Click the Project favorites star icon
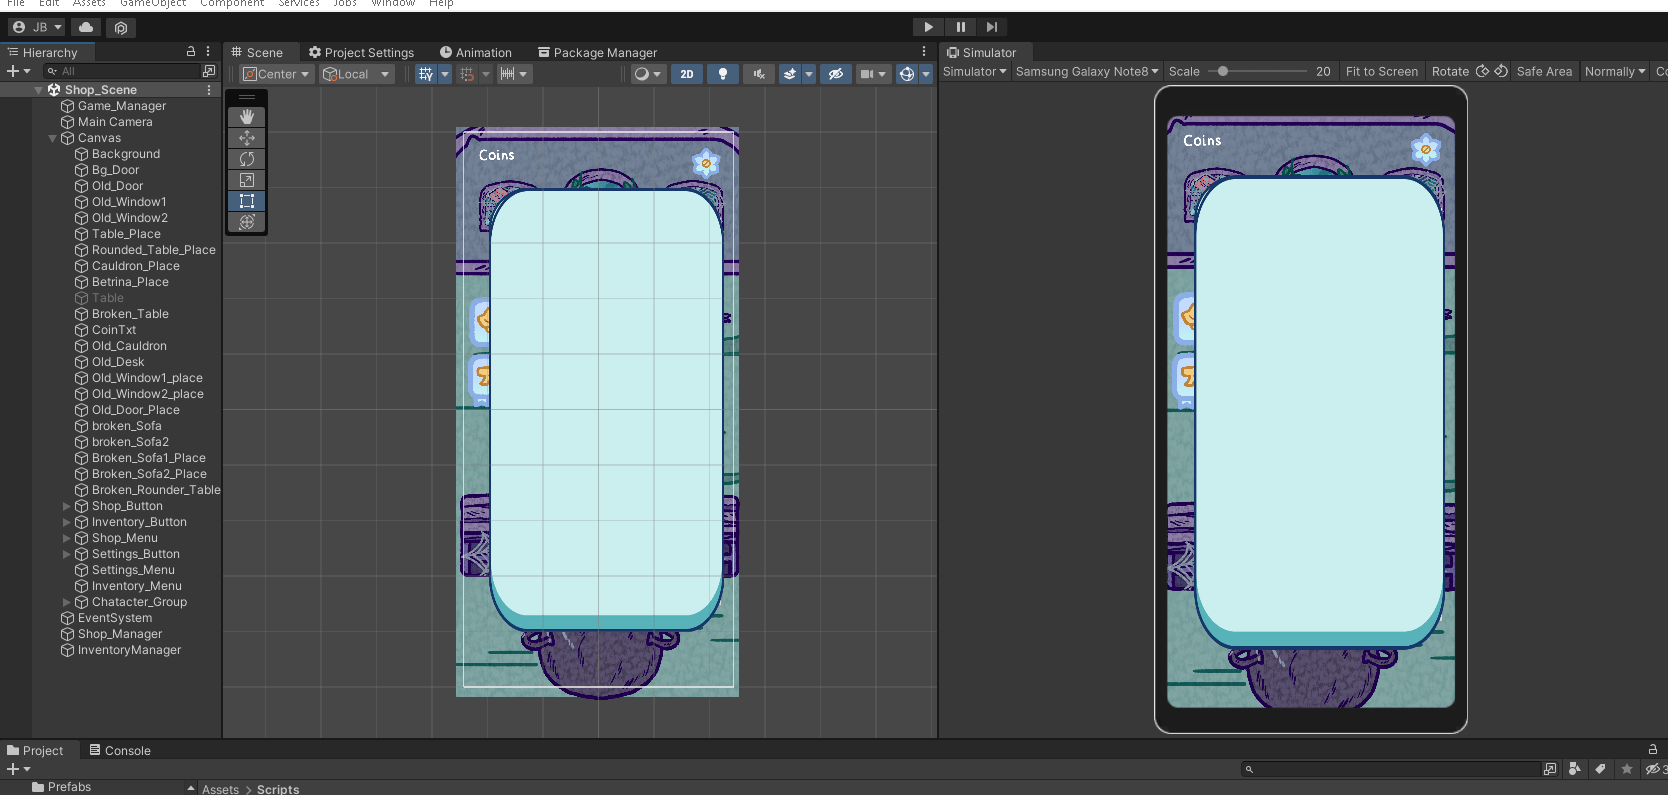Screen dimensions: 1668x795 click(1627, 769)
